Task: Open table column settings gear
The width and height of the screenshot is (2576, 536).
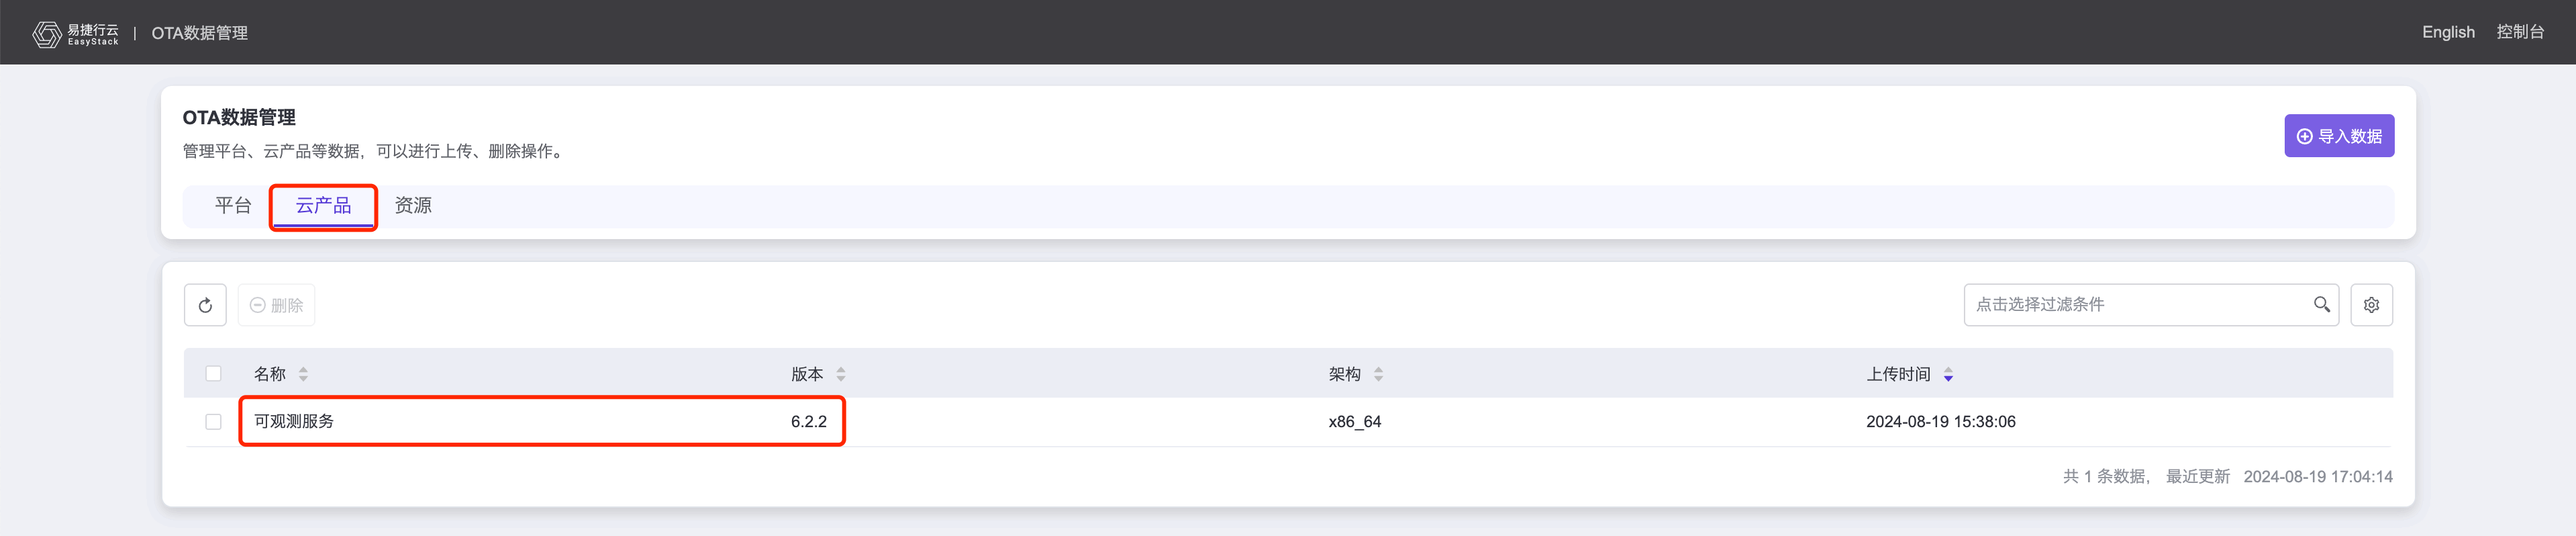Action: click(2370, 305)
